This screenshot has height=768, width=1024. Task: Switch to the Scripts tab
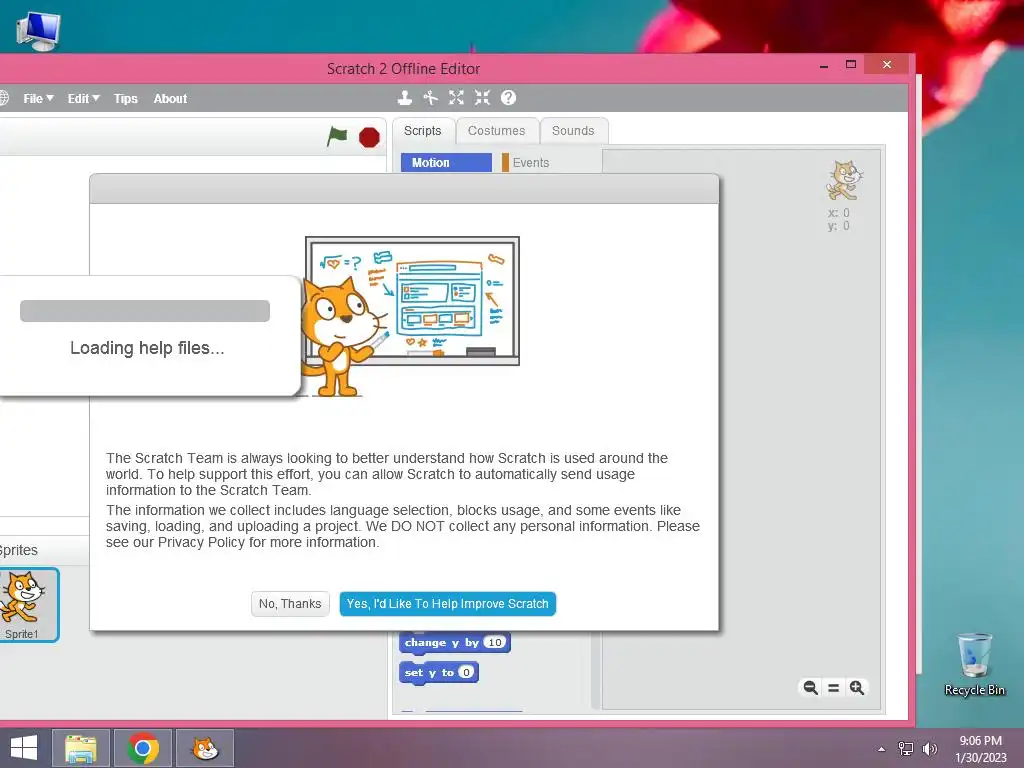tap(423, 131)
